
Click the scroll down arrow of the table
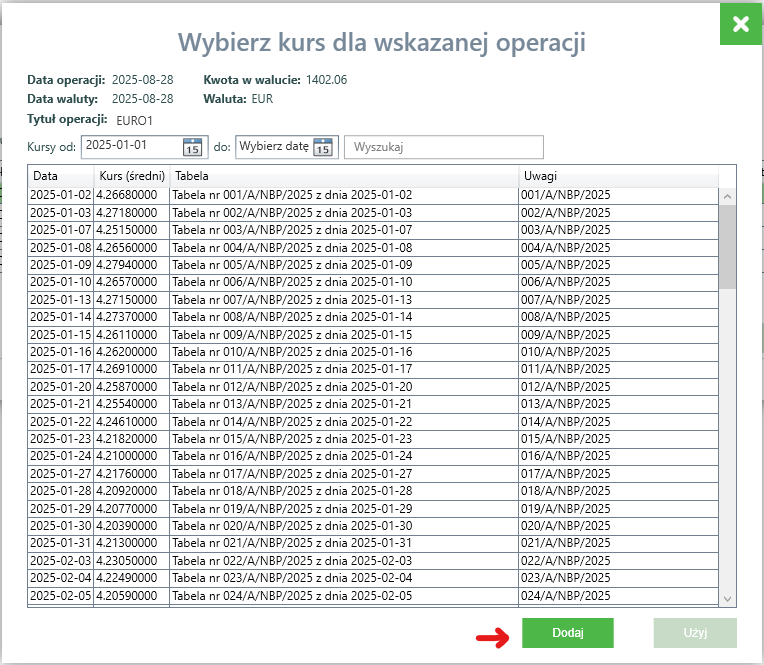click(727, 599)
